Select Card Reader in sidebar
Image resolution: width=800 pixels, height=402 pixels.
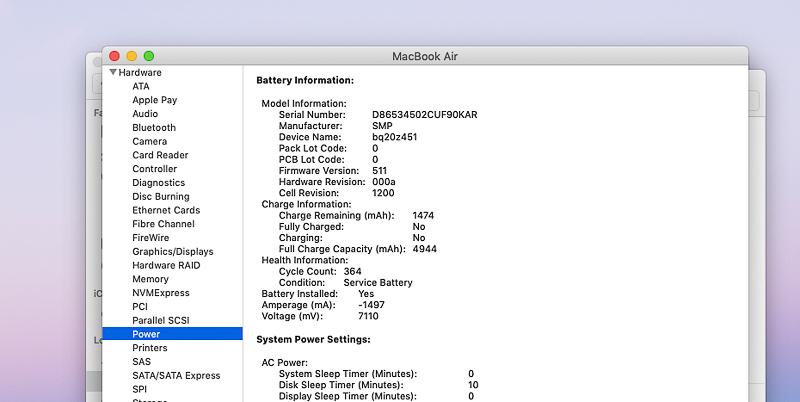click(x=160, y=155)
